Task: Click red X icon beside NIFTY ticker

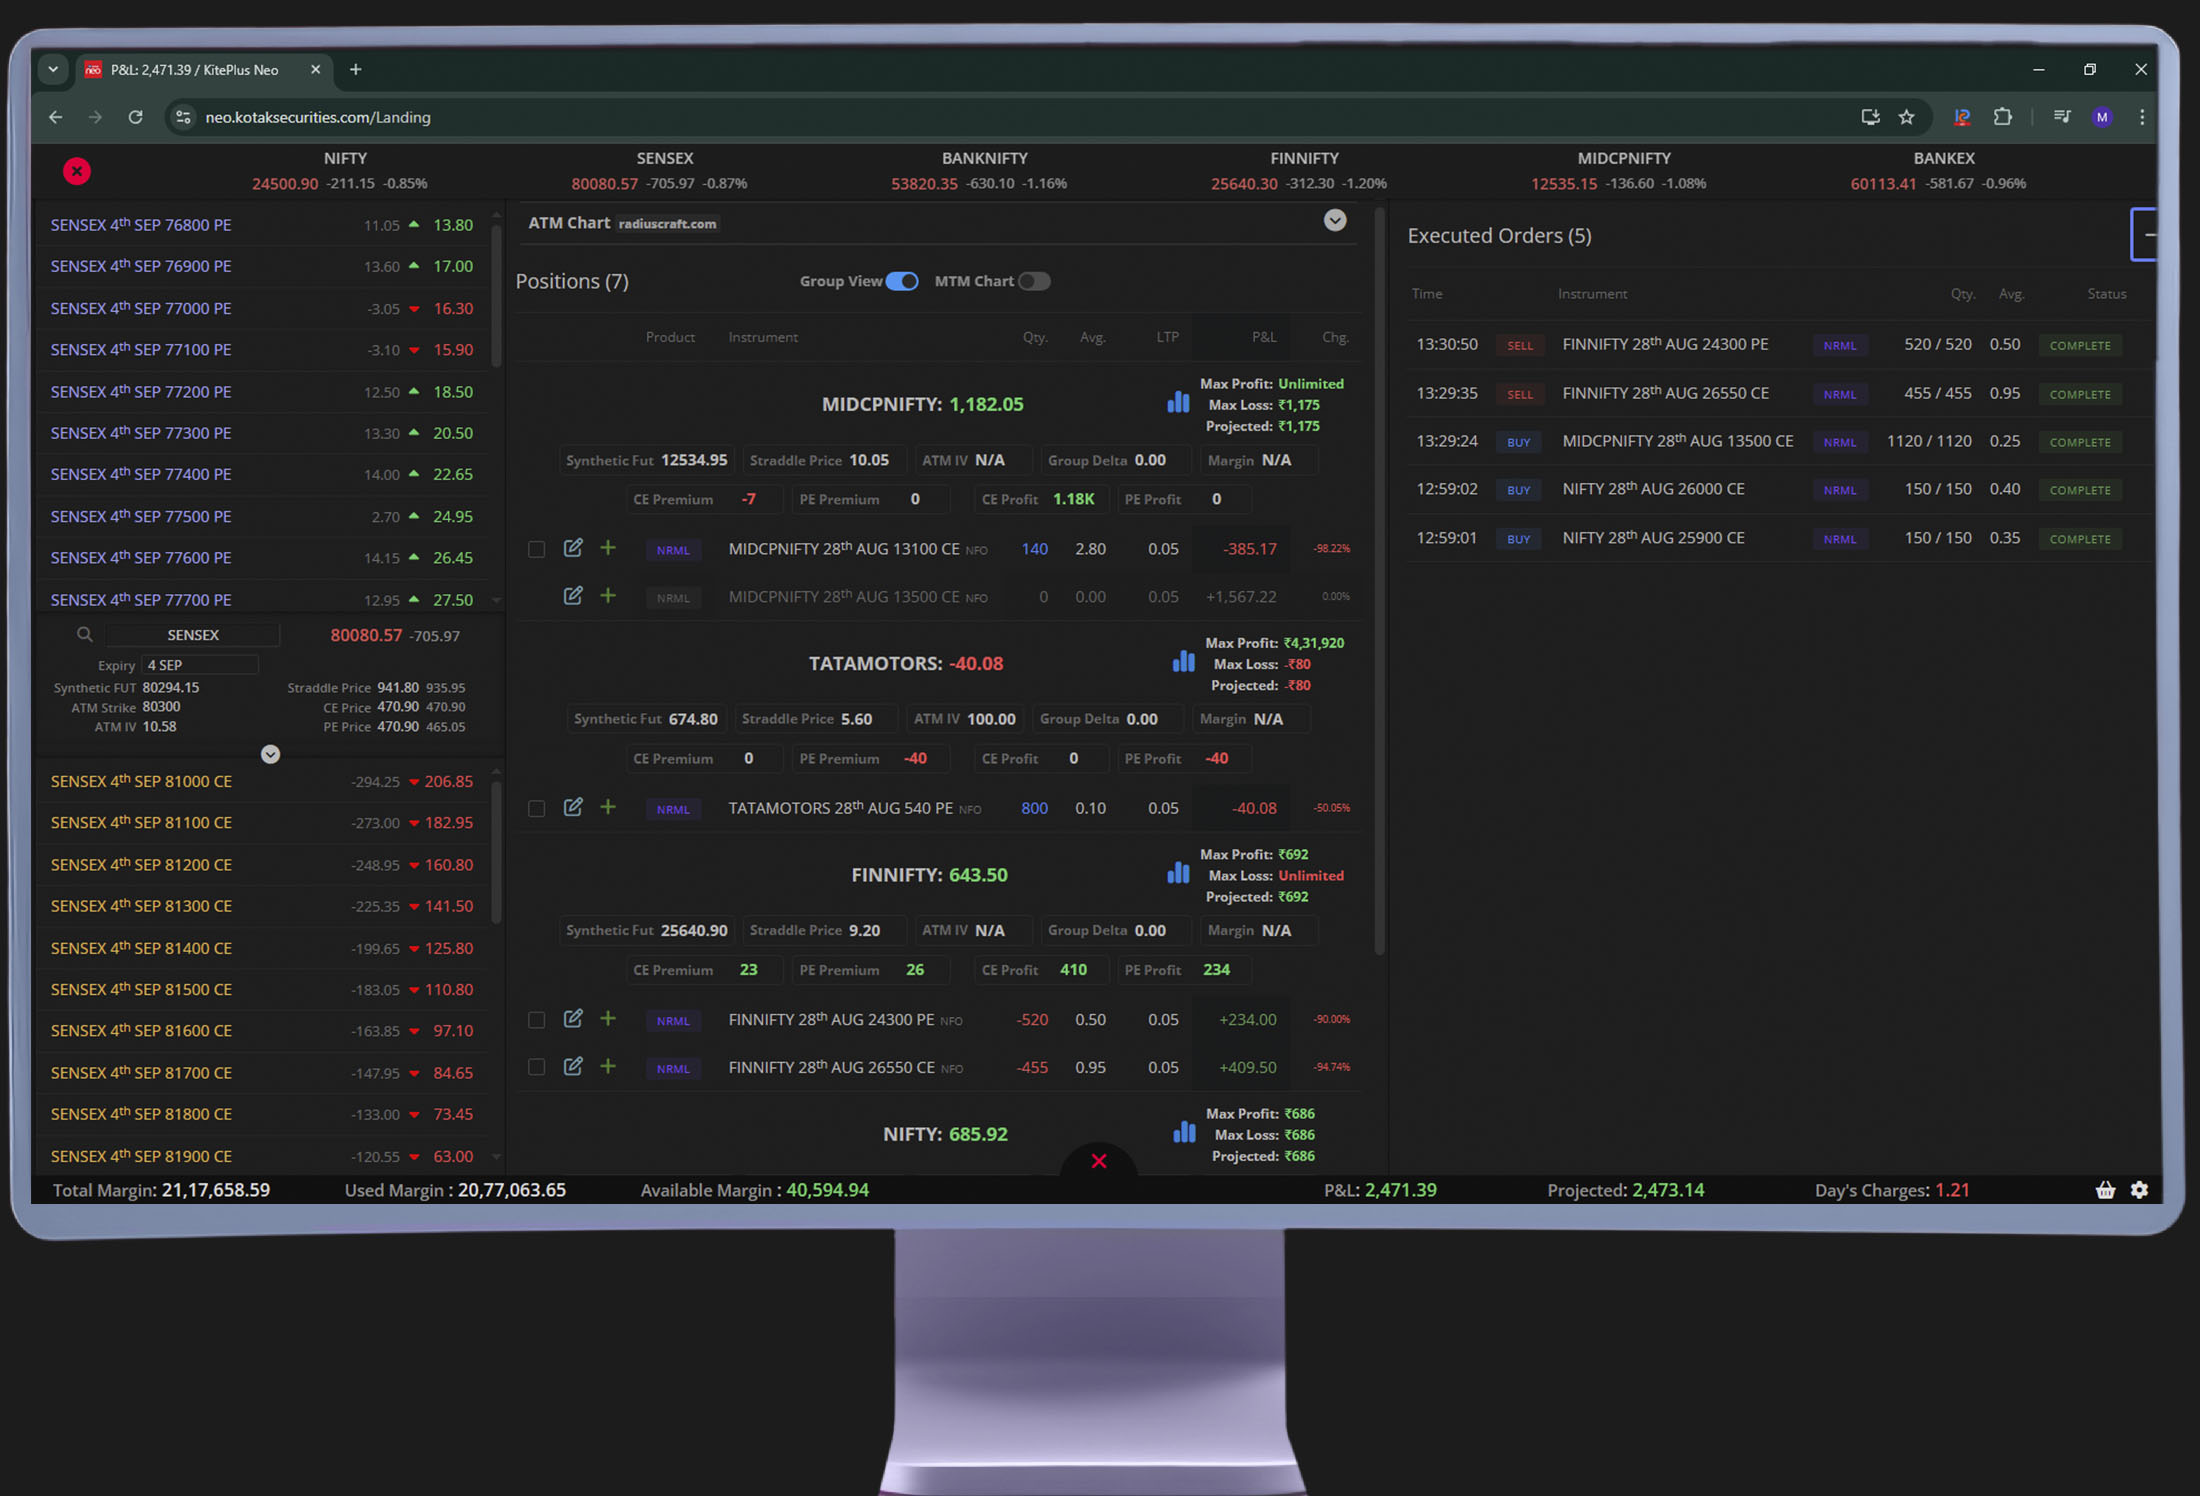Action: tap(77, 171)
